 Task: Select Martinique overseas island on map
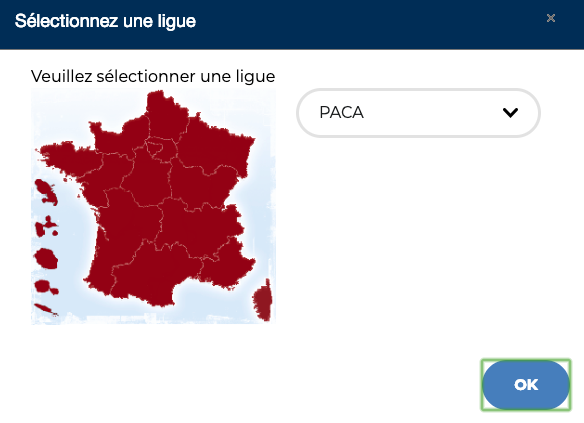click(x=46, y=192)
